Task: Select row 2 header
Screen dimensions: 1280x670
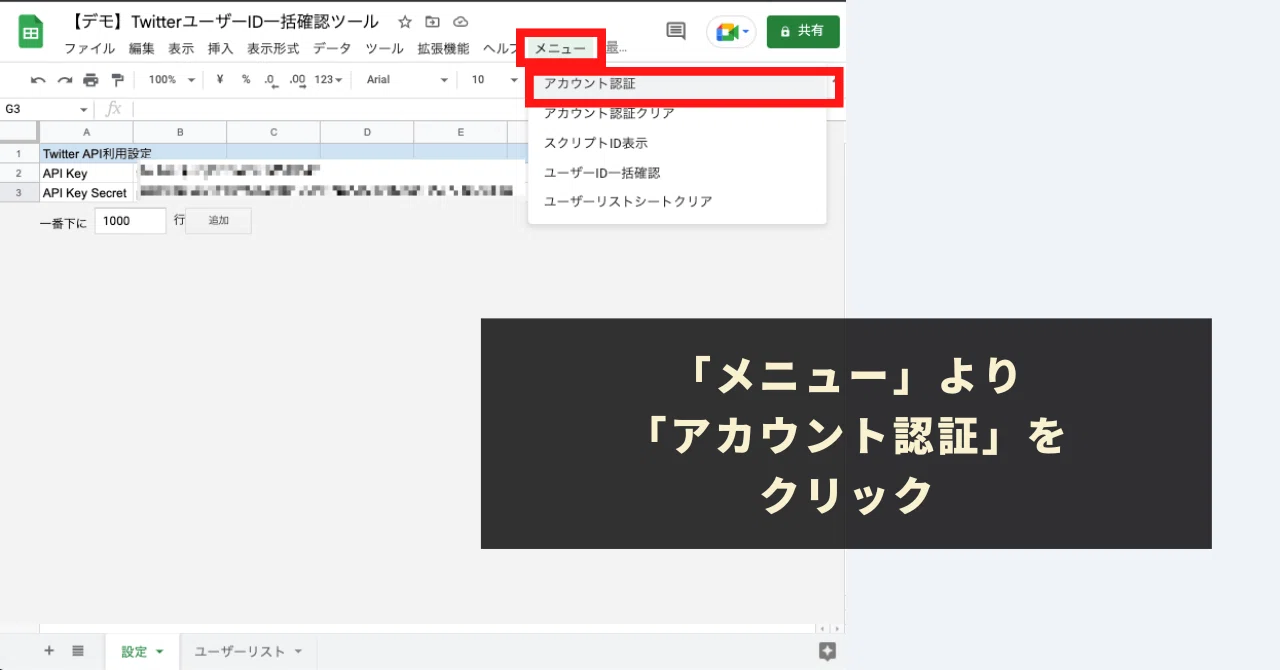Action: click(19, 173)
